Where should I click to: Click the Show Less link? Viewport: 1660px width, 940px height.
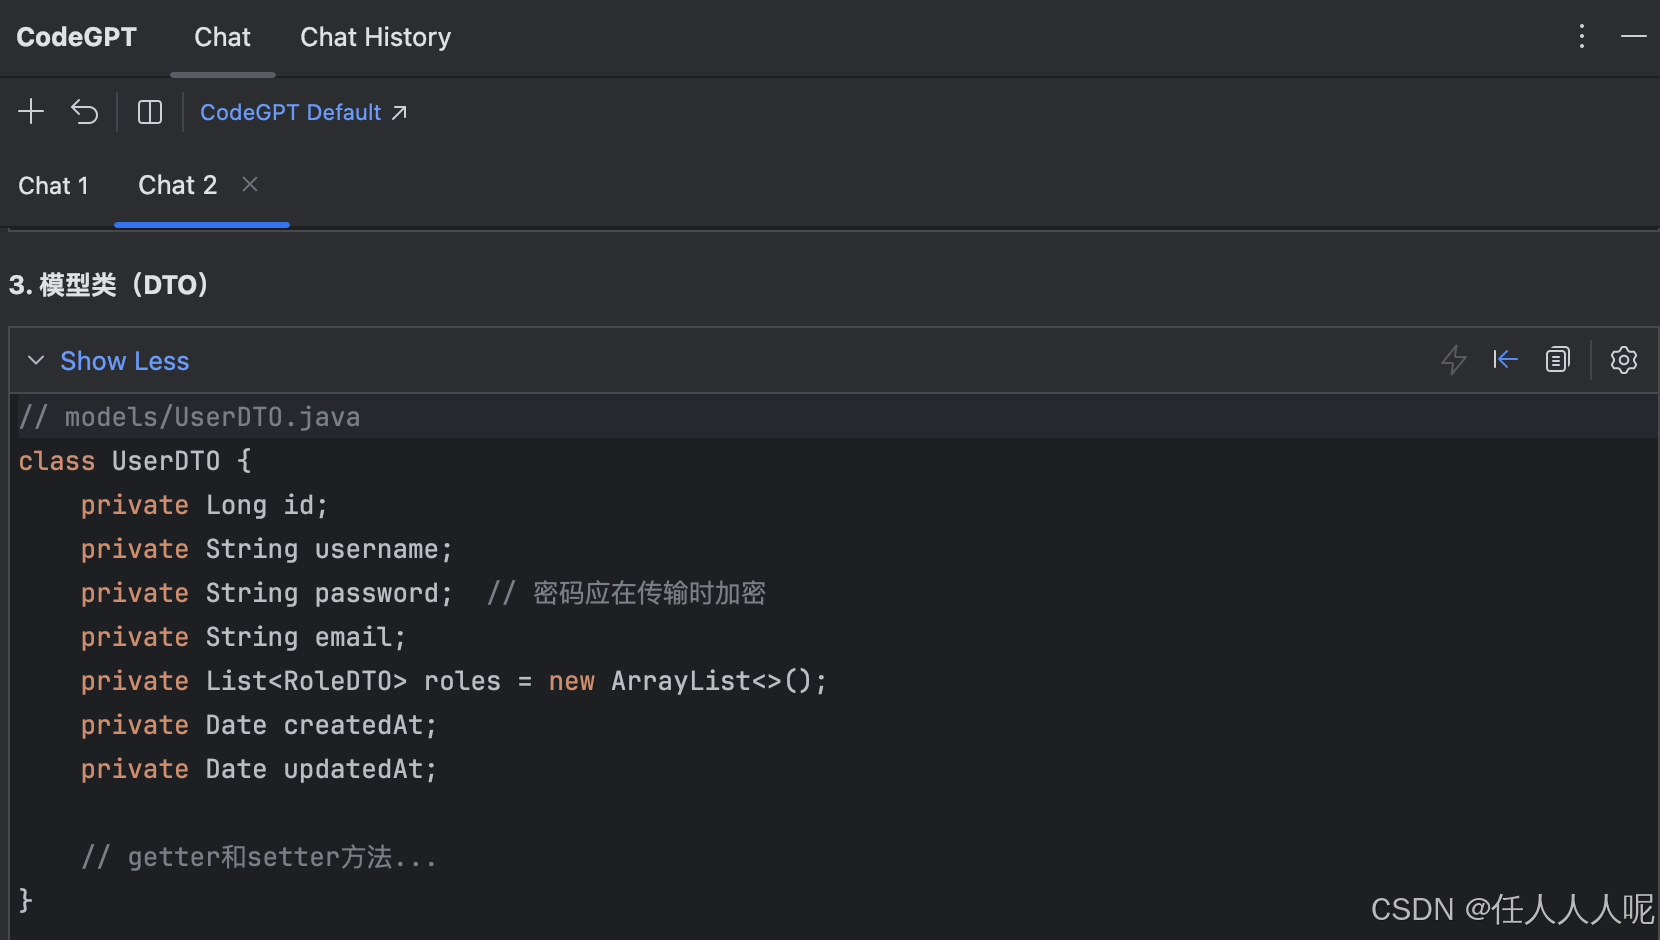click(x=124, y=361)
